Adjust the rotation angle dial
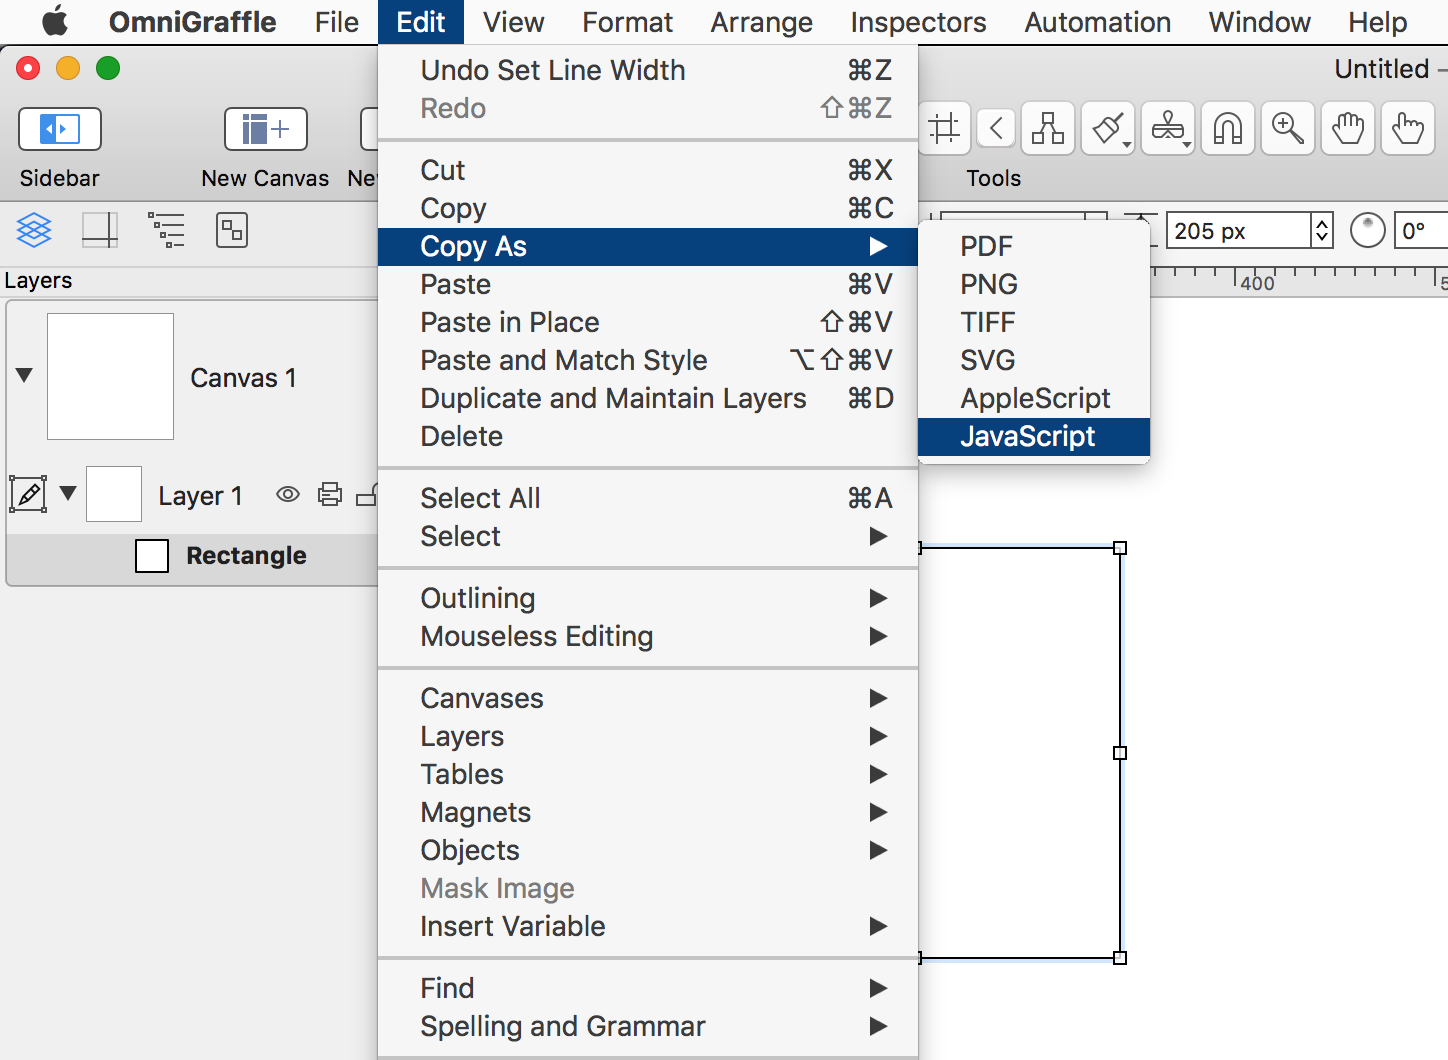This screenshot has height=1060, width=1448. pos(1367,231)
